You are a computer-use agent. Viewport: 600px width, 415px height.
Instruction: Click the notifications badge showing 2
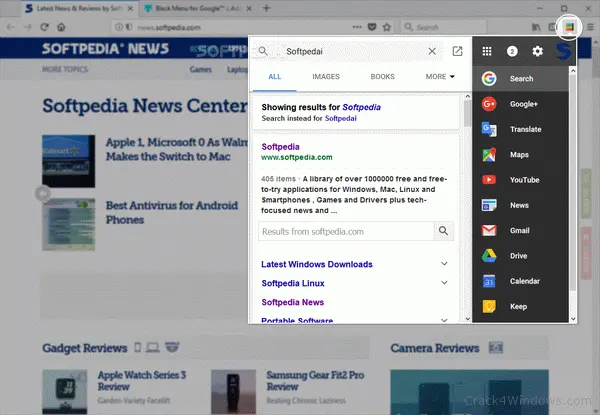[x=512, y=51]
